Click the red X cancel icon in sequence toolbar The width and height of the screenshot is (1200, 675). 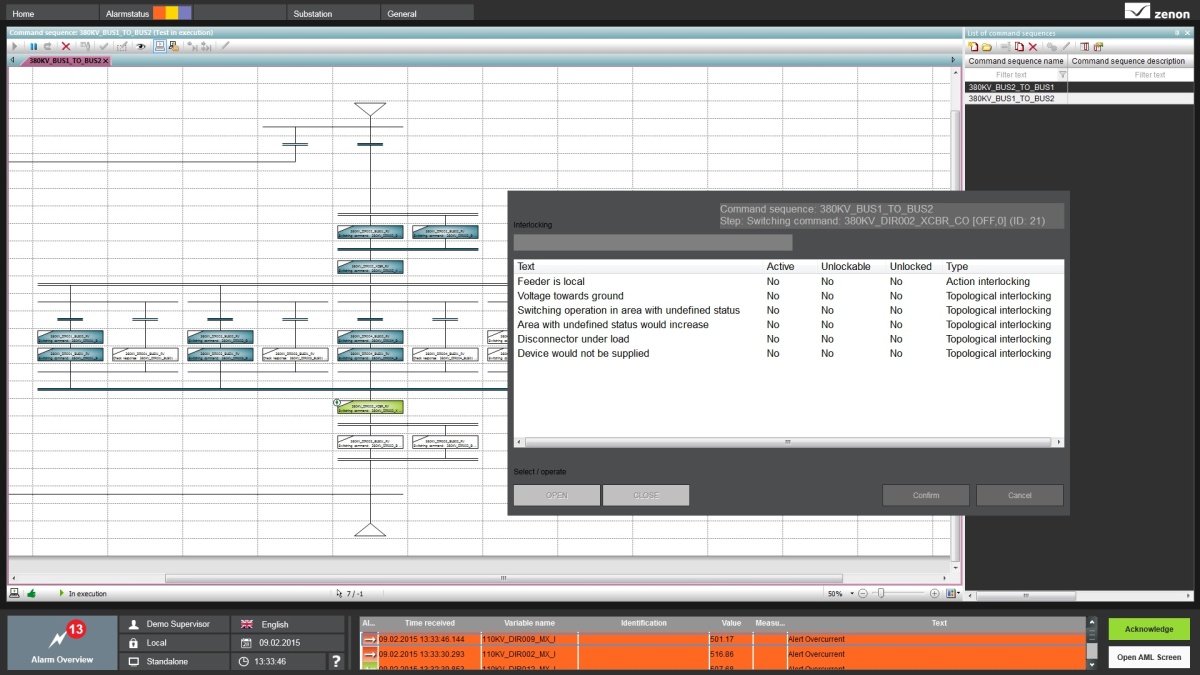click(66, 46)
